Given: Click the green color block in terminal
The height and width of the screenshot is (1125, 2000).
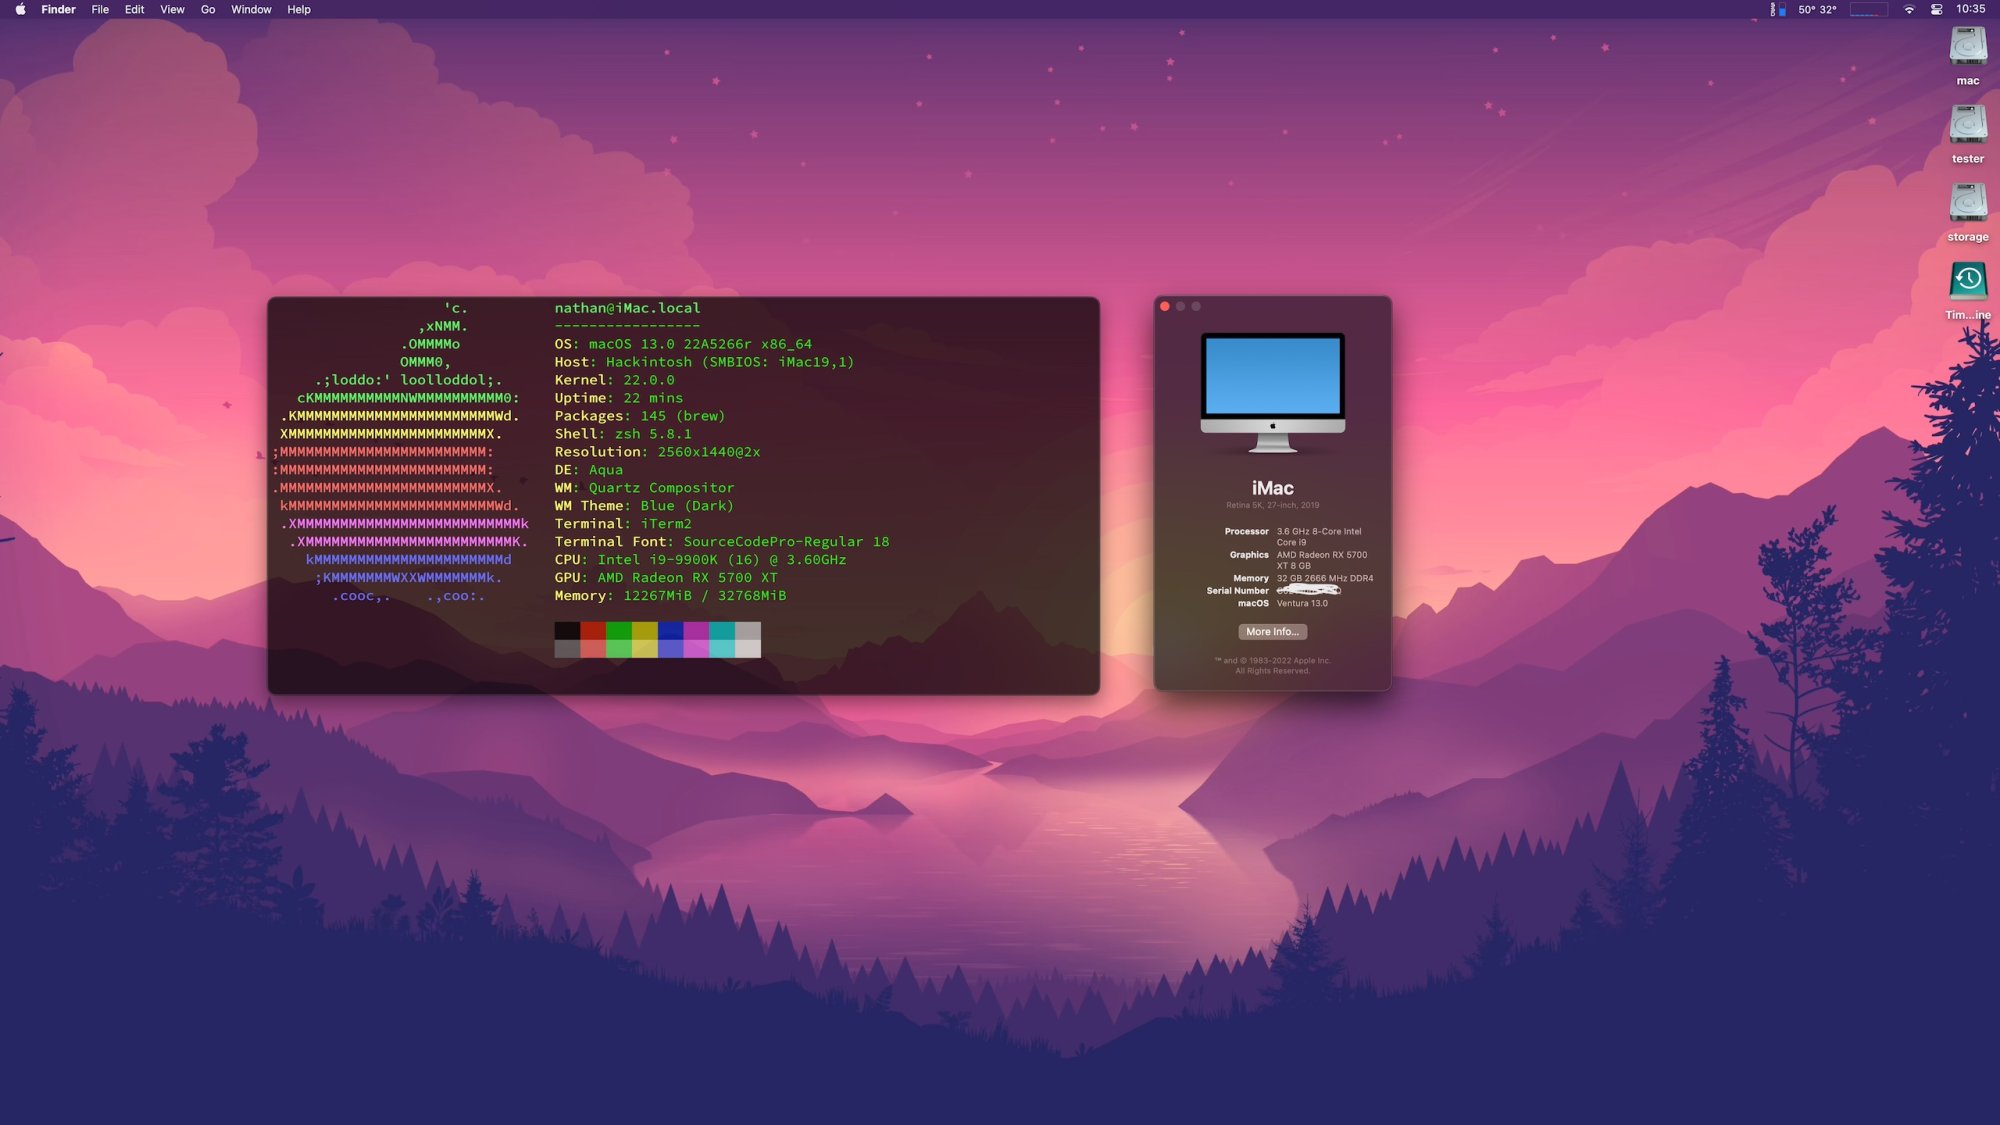Looking at the screenshot, I should 619,631.
